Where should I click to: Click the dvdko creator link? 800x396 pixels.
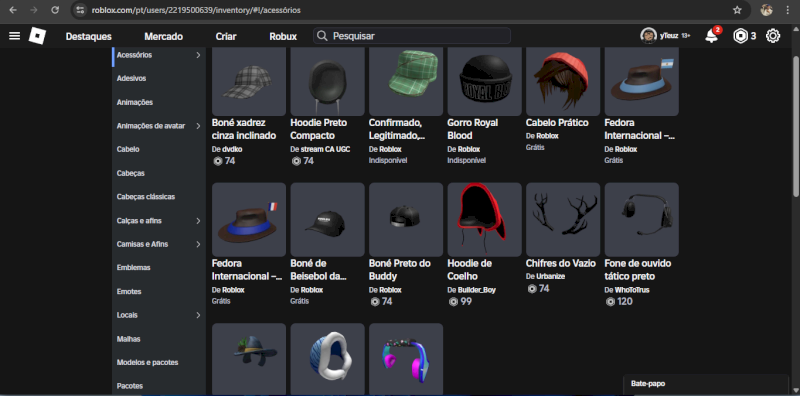point(232,150)
